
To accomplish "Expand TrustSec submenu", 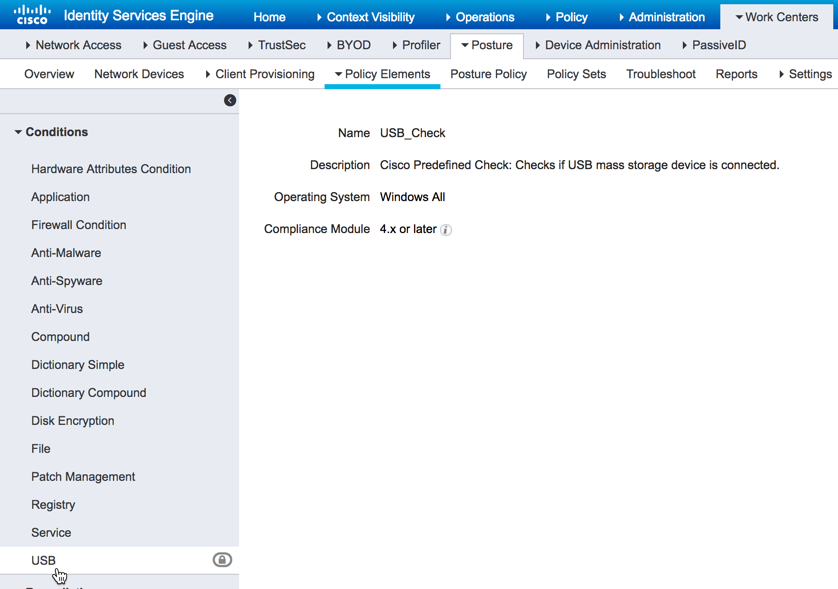I will 277,45.
